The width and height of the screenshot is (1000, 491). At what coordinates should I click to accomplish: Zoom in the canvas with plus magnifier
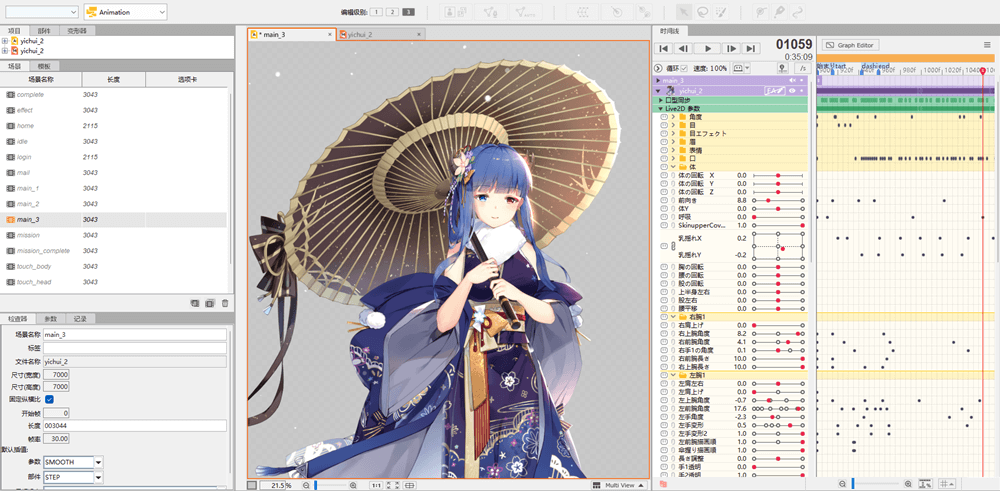353,485
